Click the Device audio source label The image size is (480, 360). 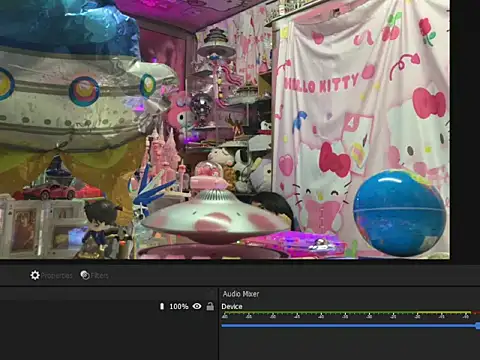click(x=232, y=306)
